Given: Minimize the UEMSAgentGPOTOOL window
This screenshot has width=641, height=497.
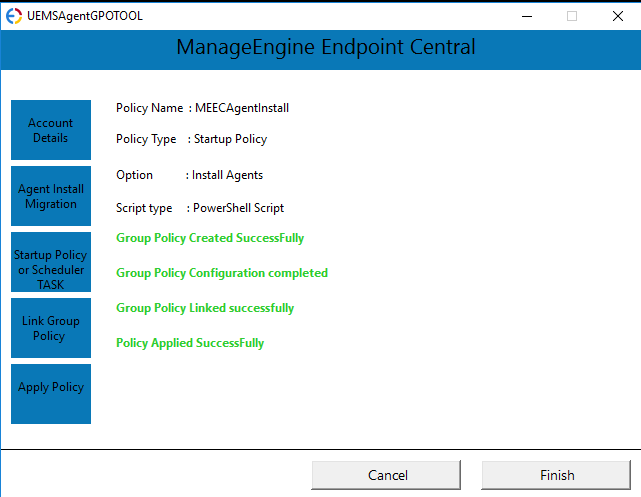Looking at the screenshot, I should [527, 16].
